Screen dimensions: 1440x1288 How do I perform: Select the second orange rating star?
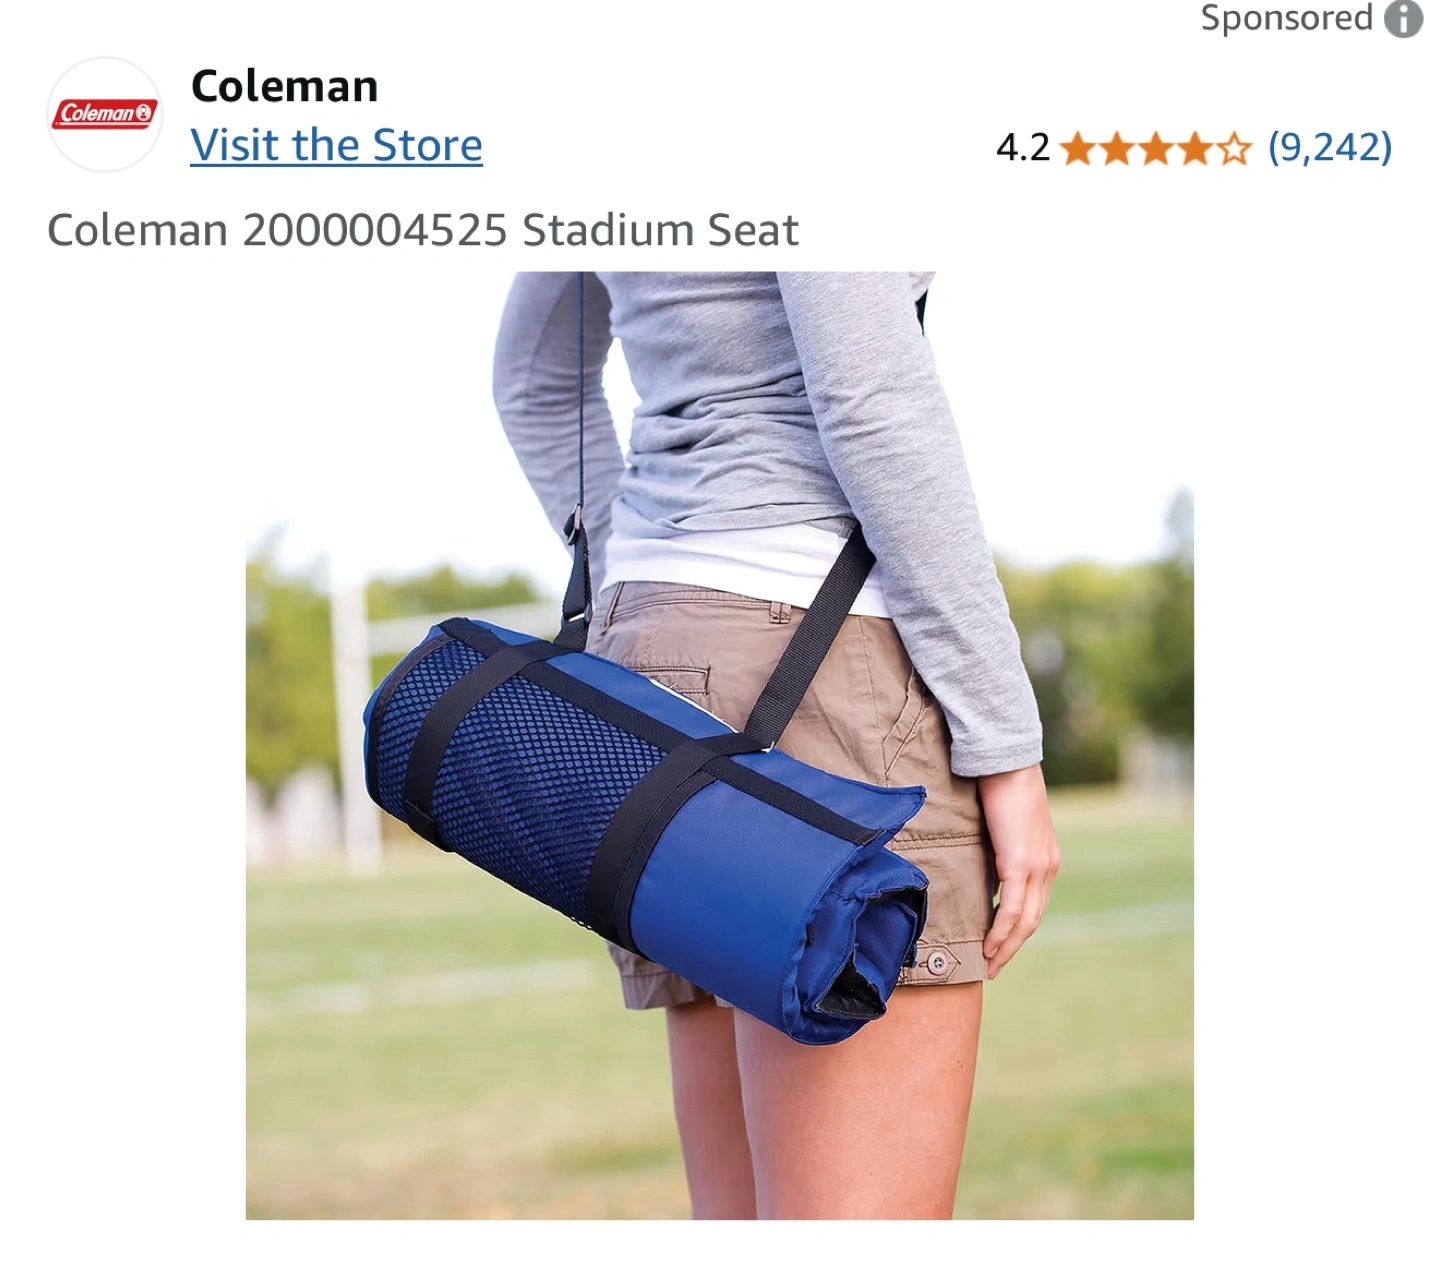(1117, 149)
